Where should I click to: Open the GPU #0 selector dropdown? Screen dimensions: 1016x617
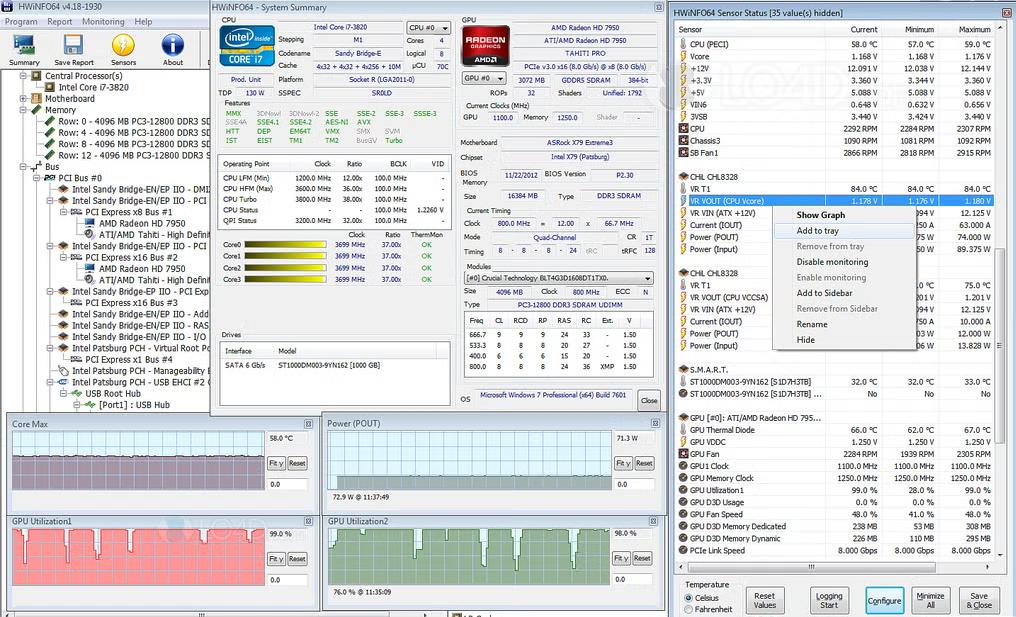(x=483, y=78)
